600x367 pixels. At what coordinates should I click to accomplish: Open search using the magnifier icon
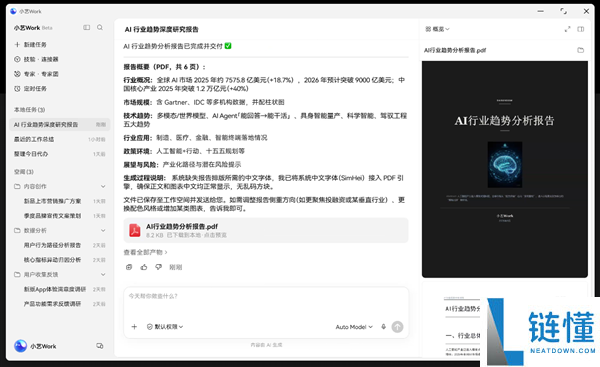[100, 28]
